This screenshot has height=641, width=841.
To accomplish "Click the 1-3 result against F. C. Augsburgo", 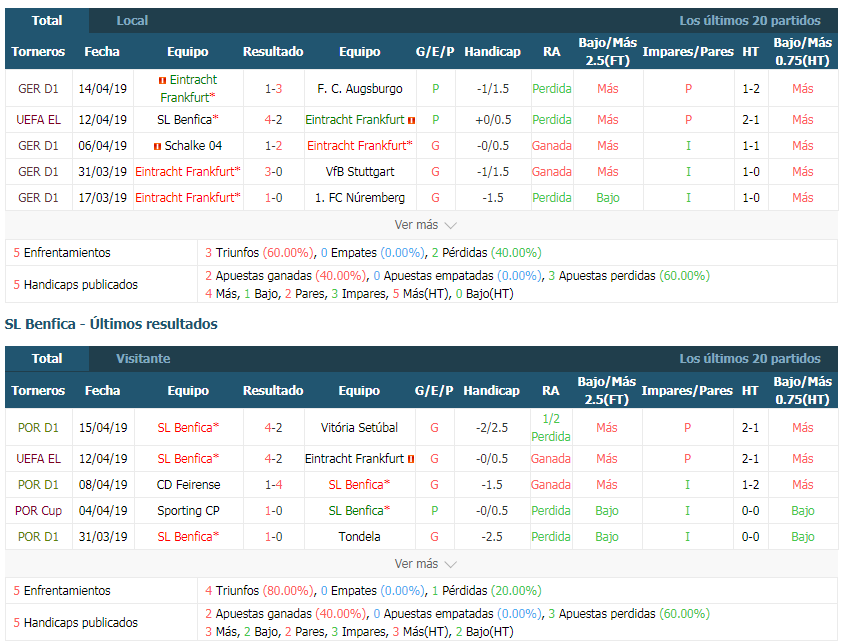I will click(x=273, y=89).
